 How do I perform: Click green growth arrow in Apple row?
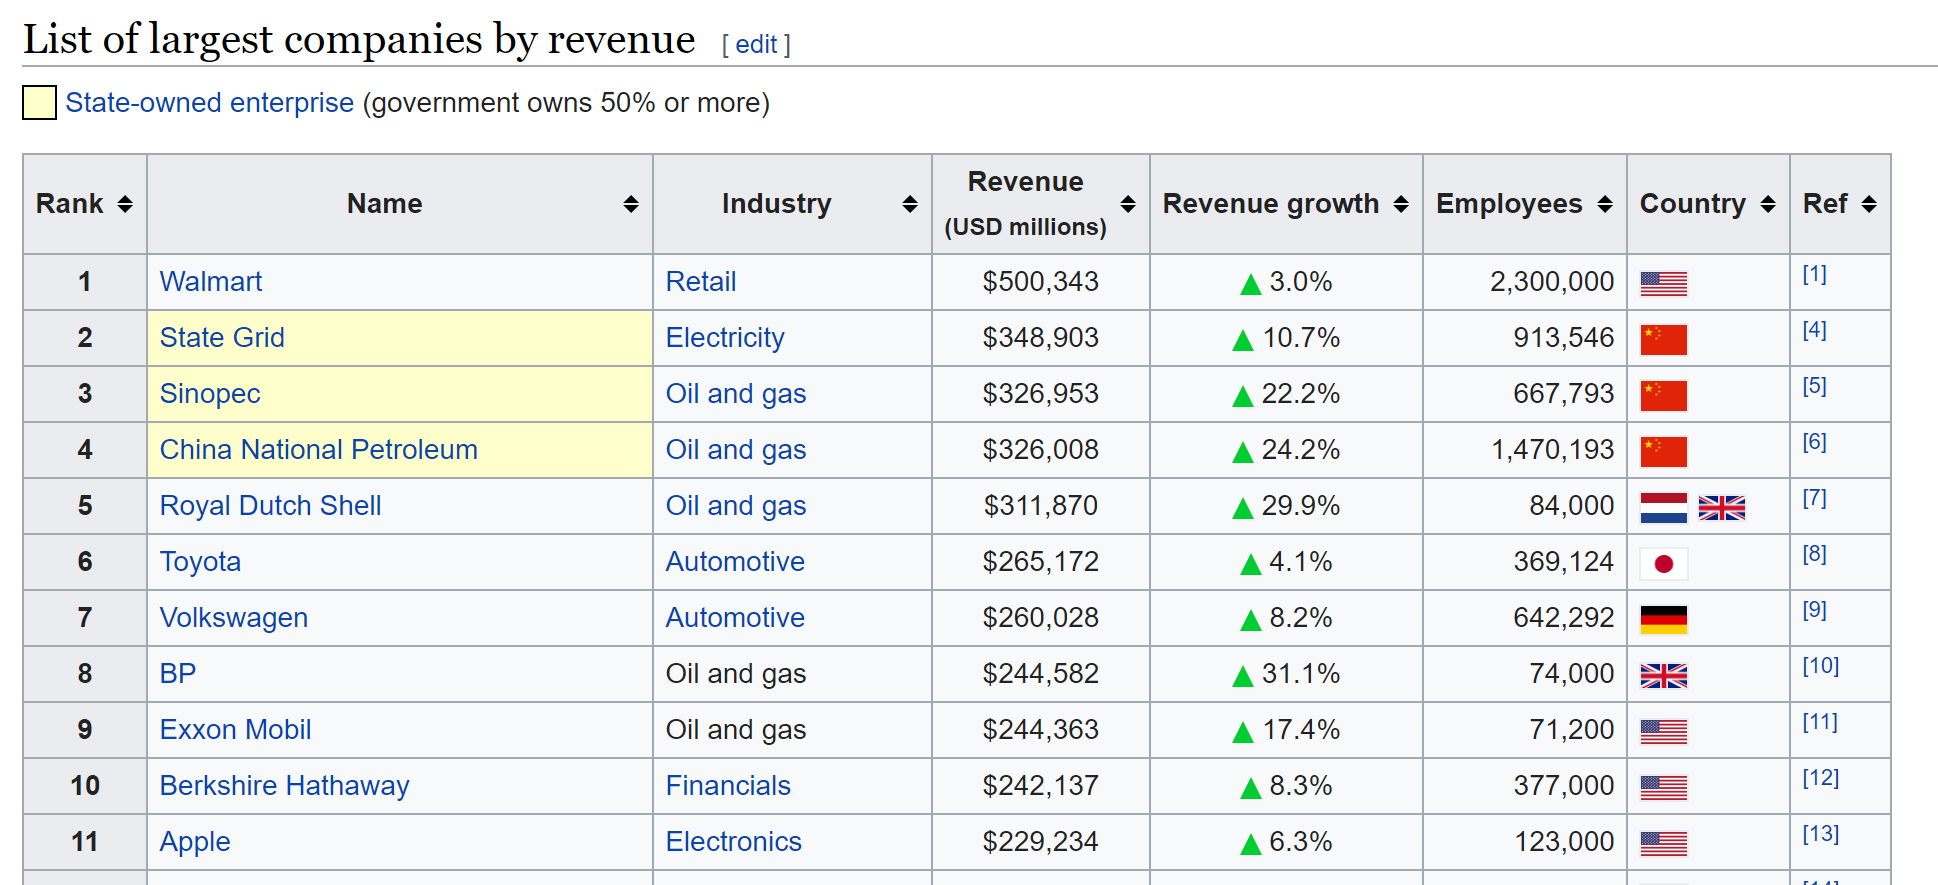(x=1250, y=845)
